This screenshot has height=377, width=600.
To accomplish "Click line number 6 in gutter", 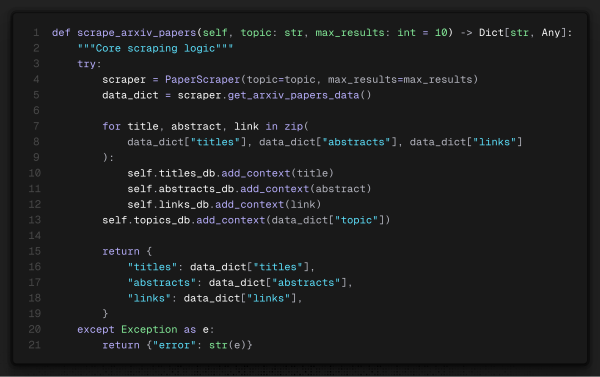I will [x=36, y=111].
